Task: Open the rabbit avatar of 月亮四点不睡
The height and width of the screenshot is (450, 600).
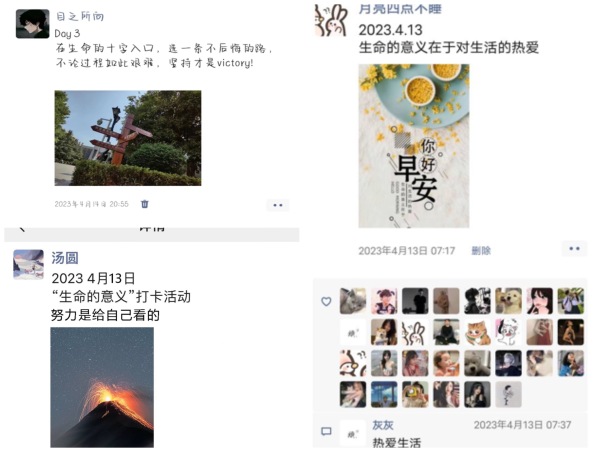Action: pos(331,20)
